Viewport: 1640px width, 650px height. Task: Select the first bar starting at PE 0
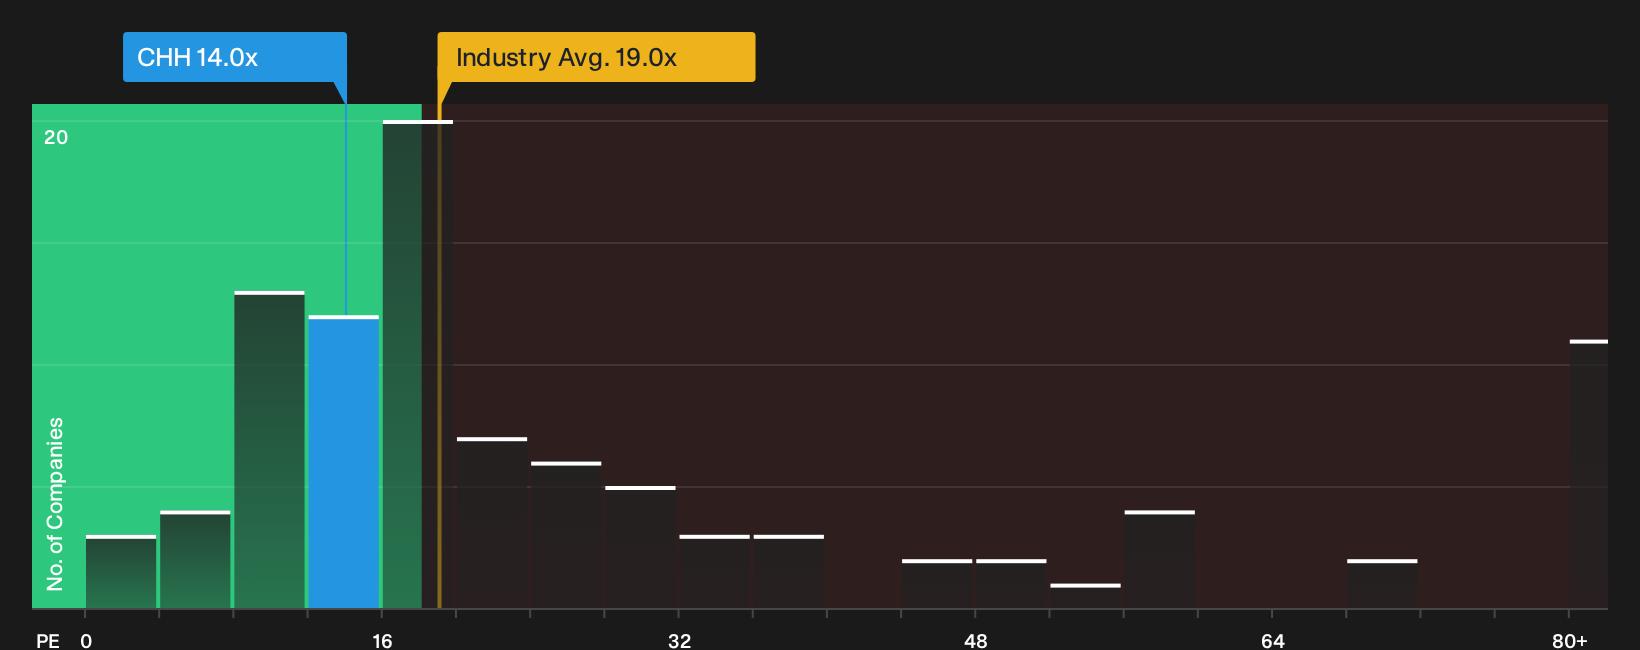click(x=121, y=572)
